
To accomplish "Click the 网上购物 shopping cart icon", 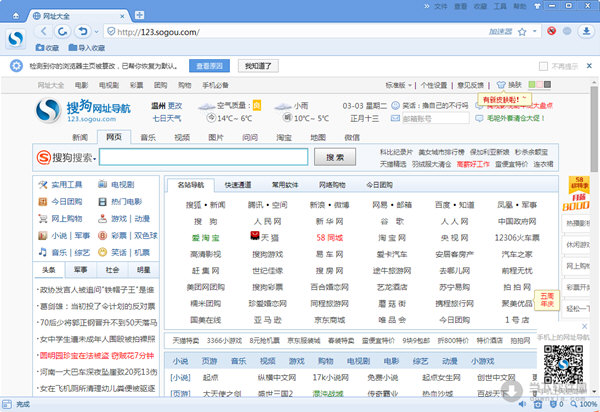I will (43, 218).
